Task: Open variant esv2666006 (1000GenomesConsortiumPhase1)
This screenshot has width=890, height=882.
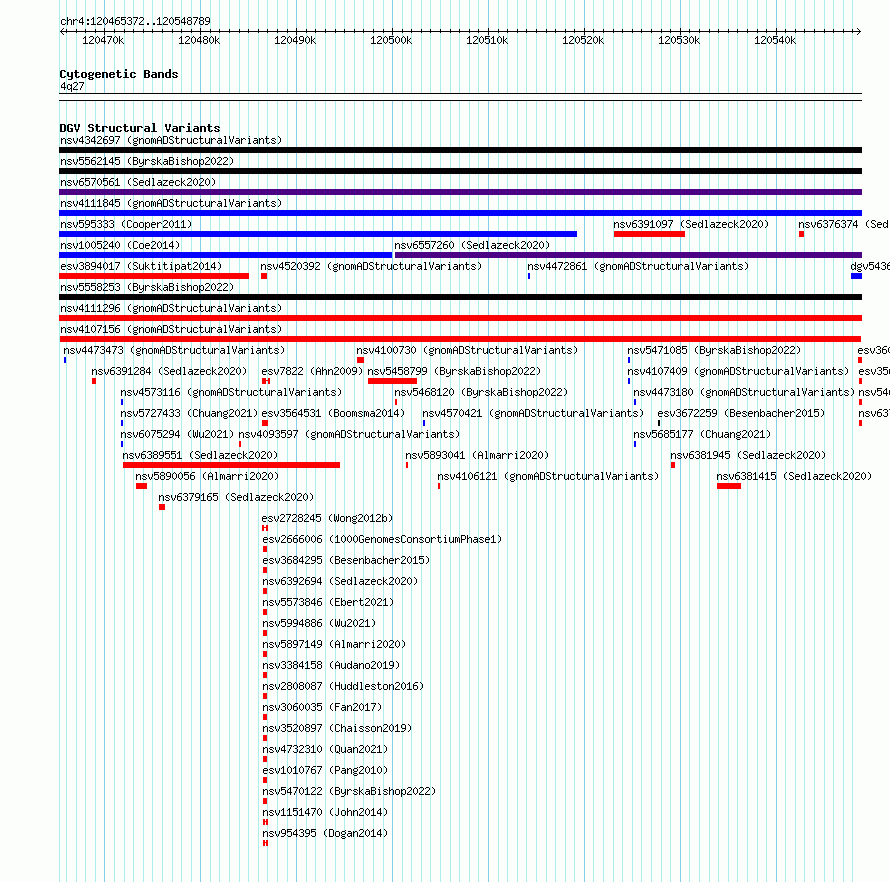Action: [x=382, y=539]
